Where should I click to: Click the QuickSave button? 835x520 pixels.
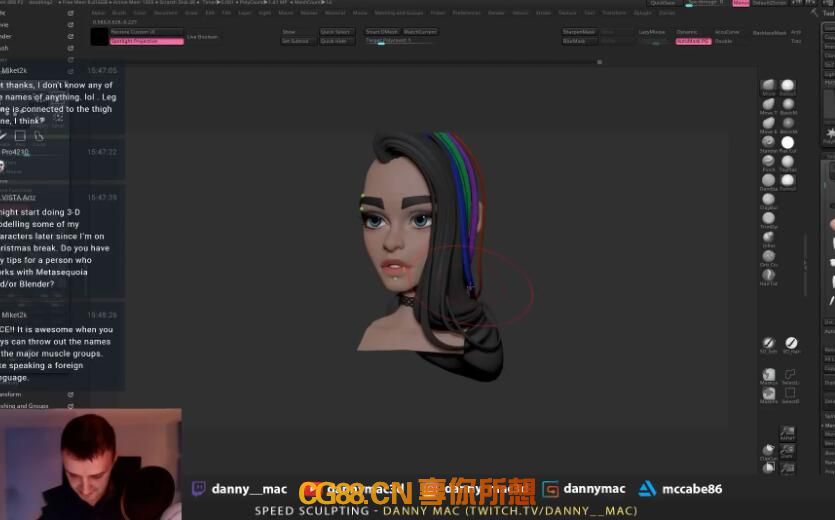tap(664, 3)
